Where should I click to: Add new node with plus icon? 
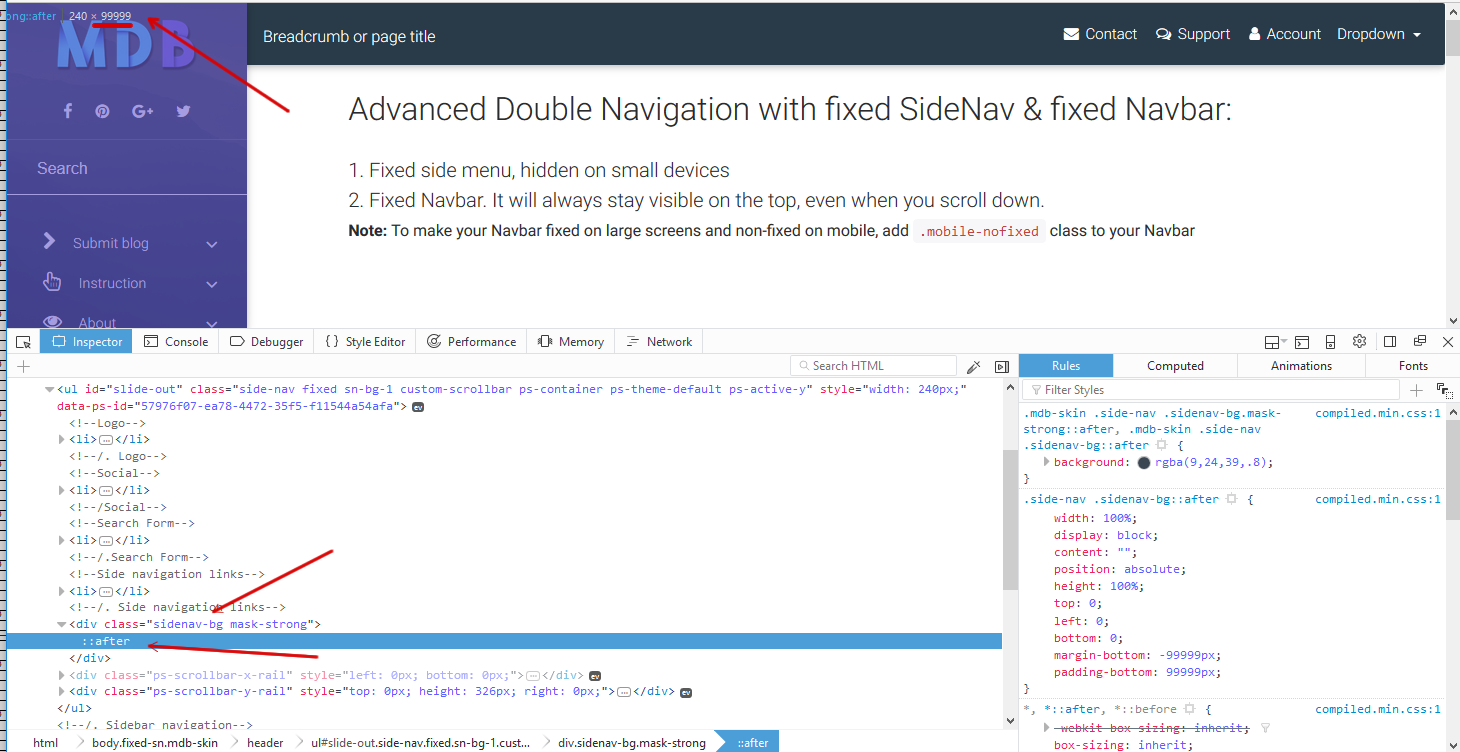coord(24,366)
